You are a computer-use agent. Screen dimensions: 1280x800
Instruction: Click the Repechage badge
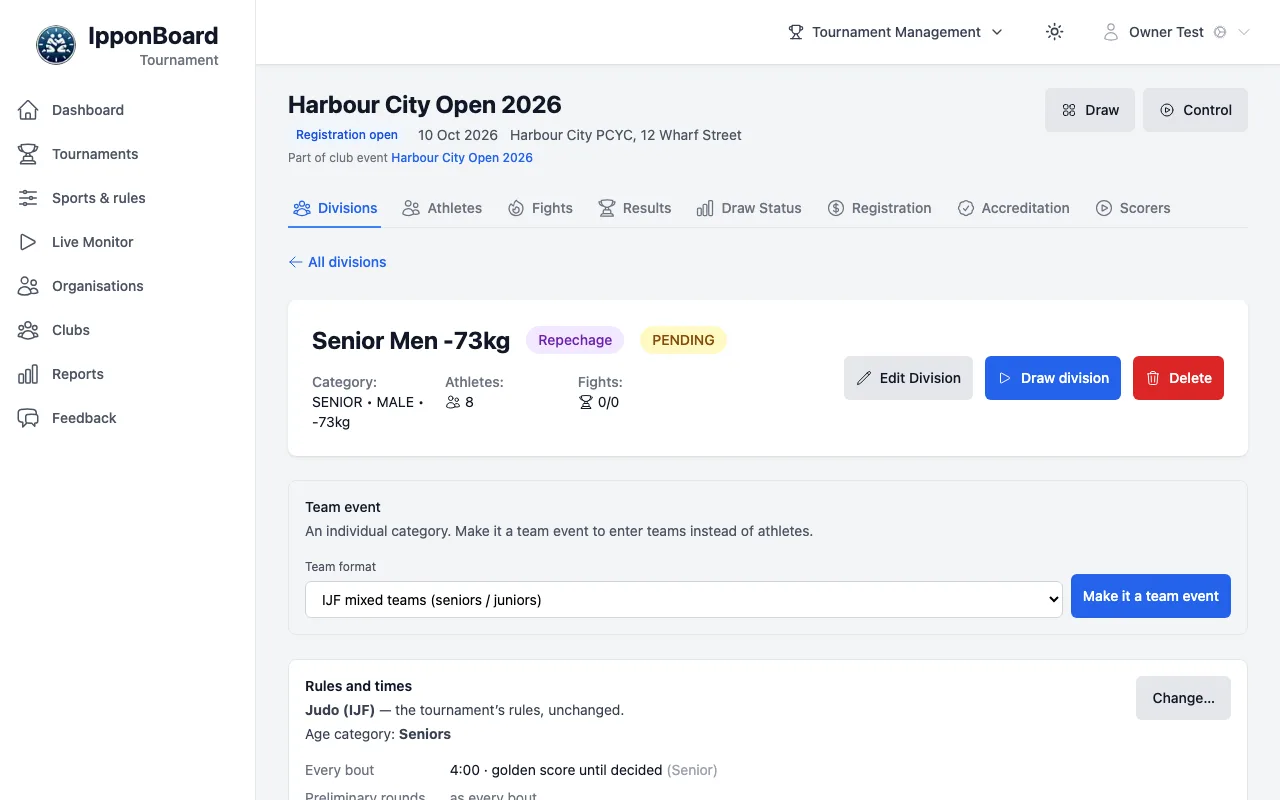pos(575,340)
